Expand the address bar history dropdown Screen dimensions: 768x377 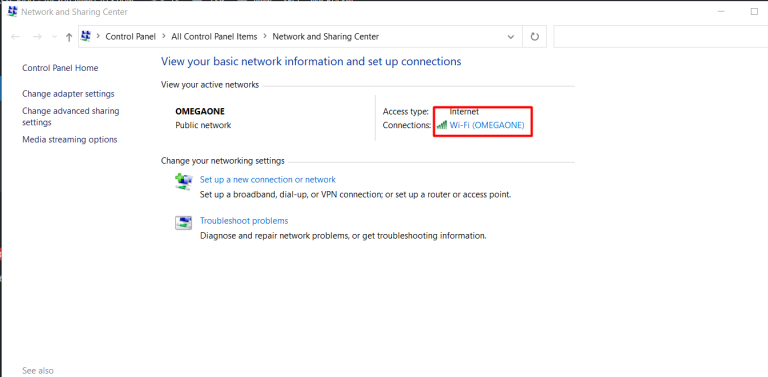pos(511,37)
